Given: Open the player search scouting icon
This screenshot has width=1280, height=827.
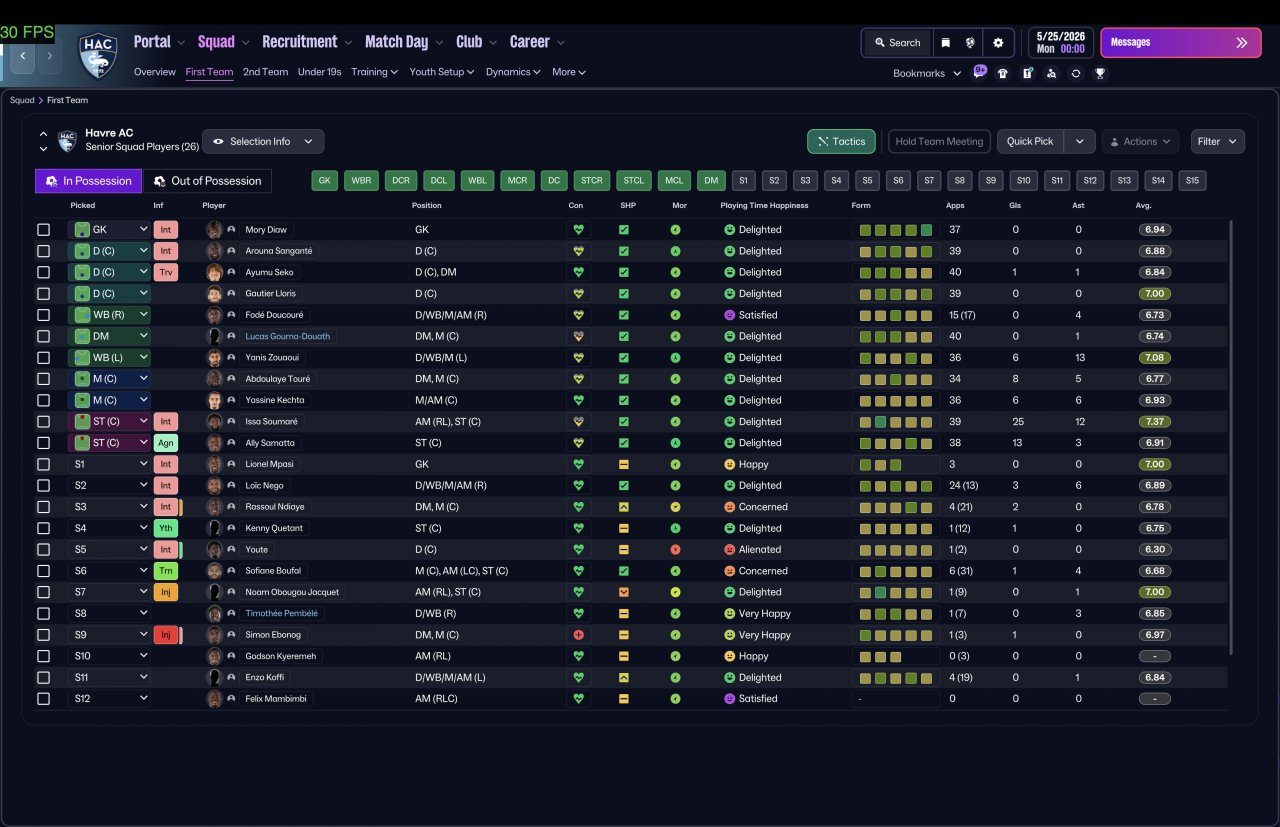Looking at the screenshot, I should tap(1051, 73).
